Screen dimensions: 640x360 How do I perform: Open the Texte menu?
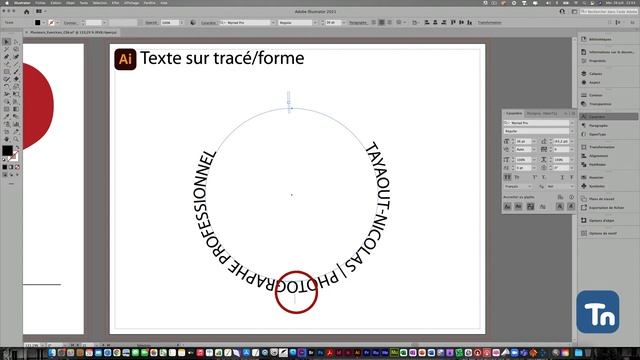(x=84, y=3)
